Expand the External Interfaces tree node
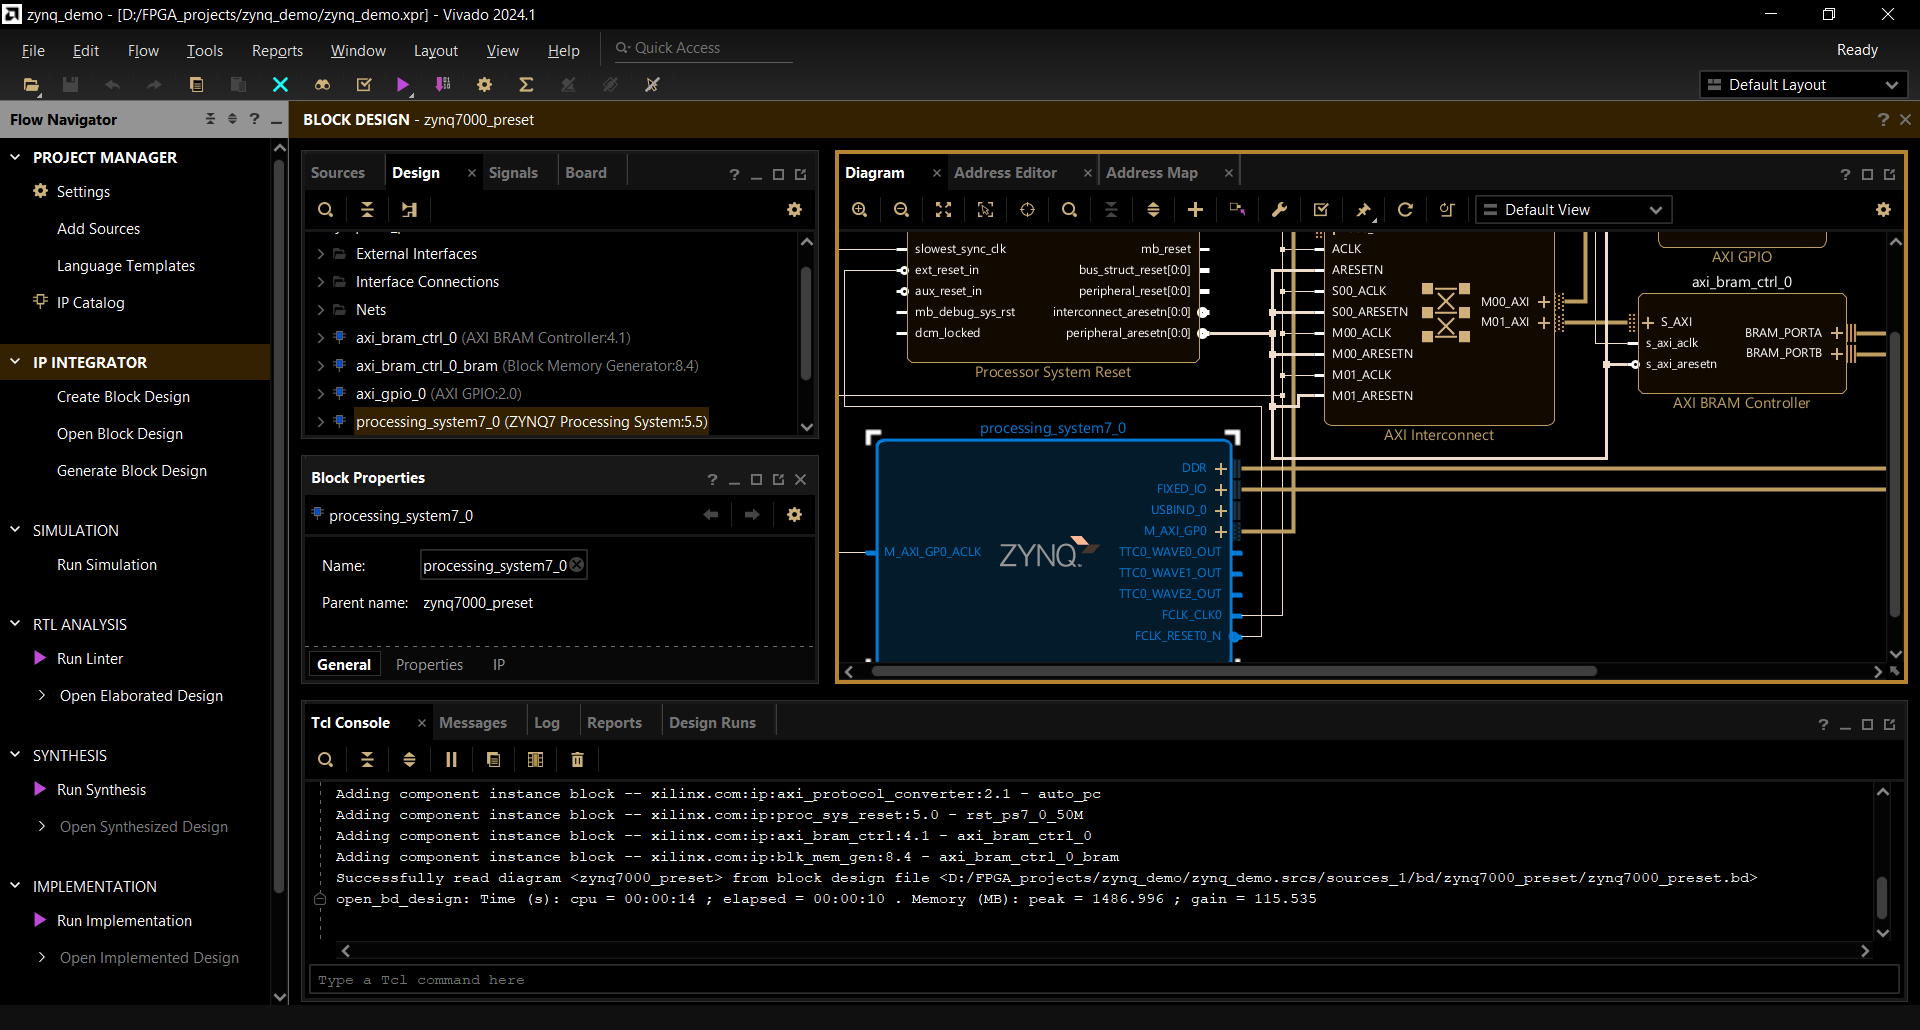 [x=321, y=254]
